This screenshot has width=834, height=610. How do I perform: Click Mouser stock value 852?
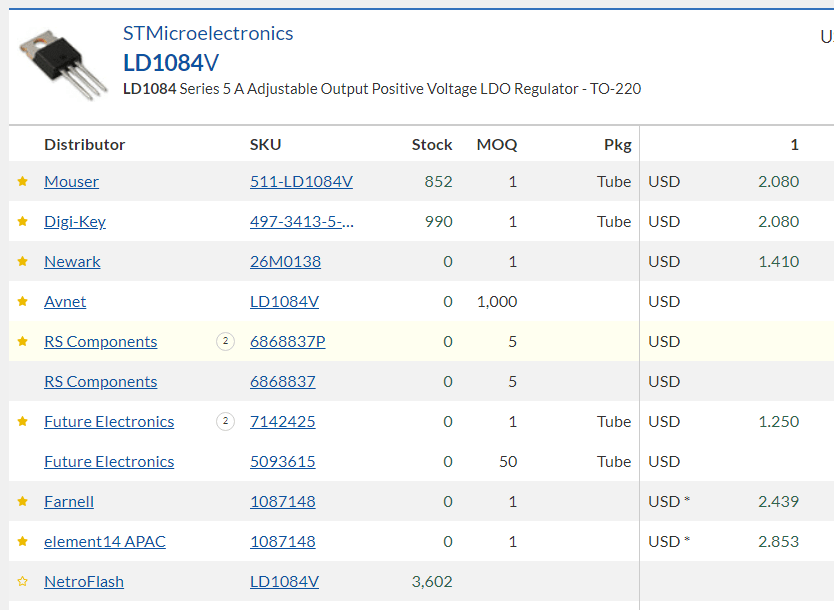pyautogui.click(x=438, y=181)
